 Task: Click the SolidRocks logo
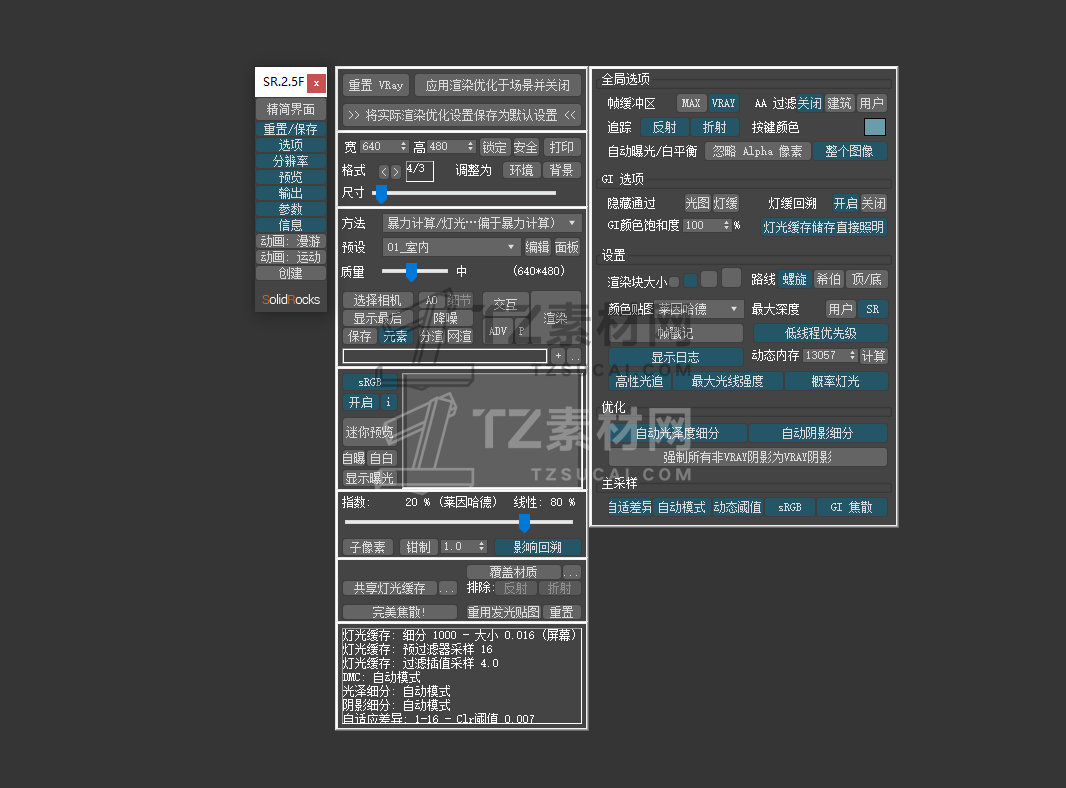pyautogui.click(x=291, y=299)
